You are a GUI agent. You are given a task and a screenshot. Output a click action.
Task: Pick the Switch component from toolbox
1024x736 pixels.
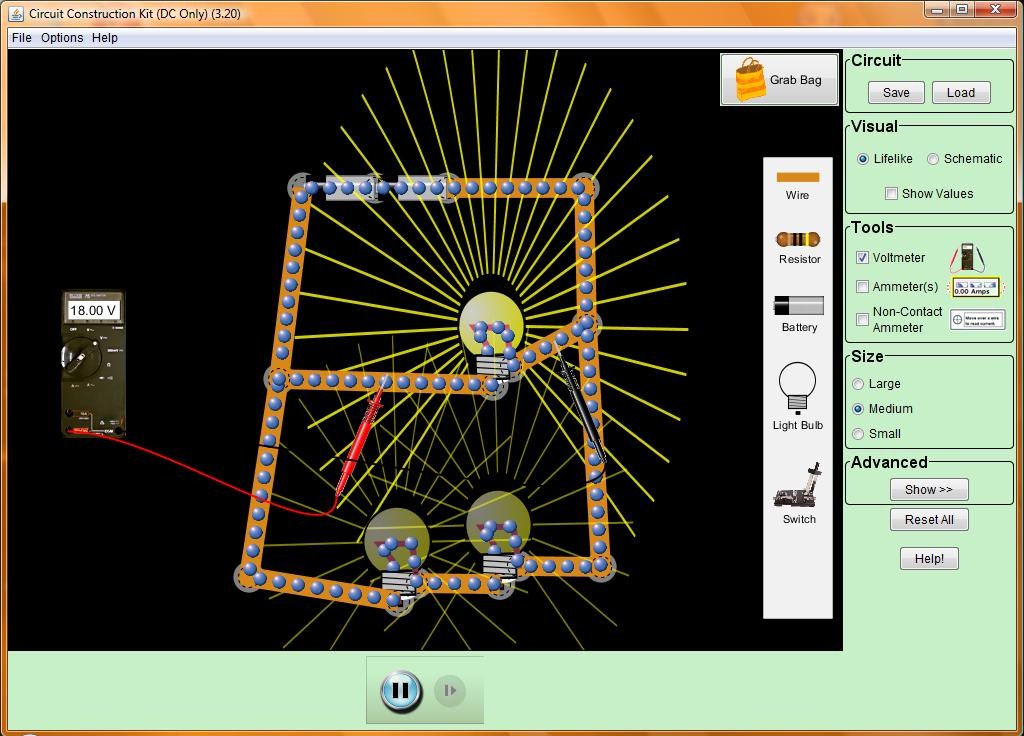(x=797, y=485)
